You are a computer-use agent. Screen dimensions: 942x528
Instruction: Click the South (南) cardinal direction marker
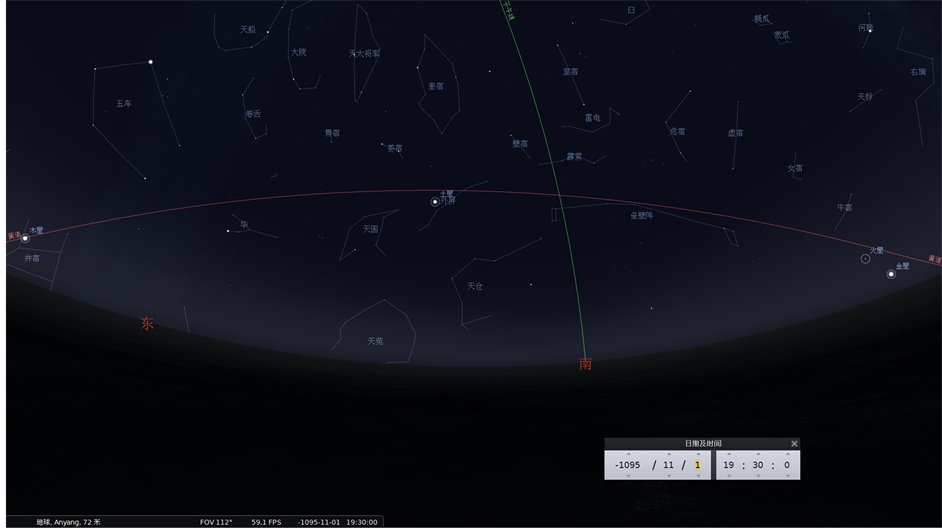585,364
